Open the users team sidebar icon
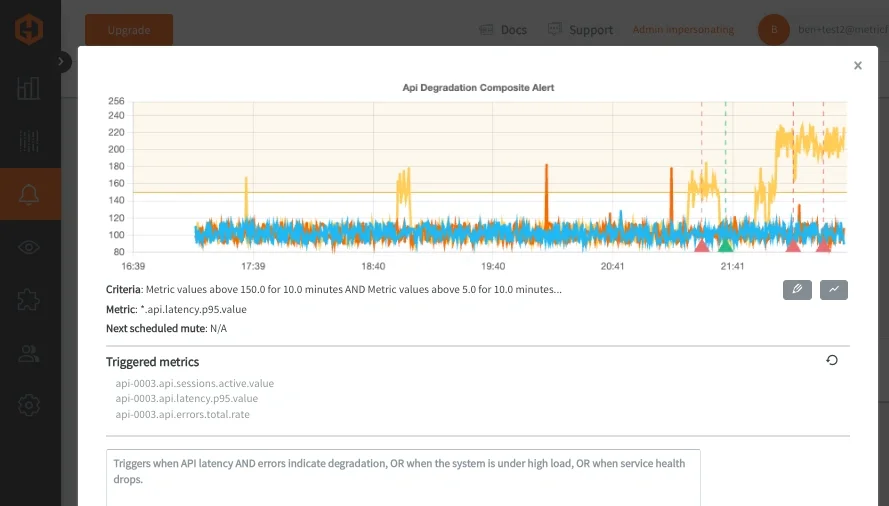This screenshot has width=889, height=506. click(x=29, y=353)
